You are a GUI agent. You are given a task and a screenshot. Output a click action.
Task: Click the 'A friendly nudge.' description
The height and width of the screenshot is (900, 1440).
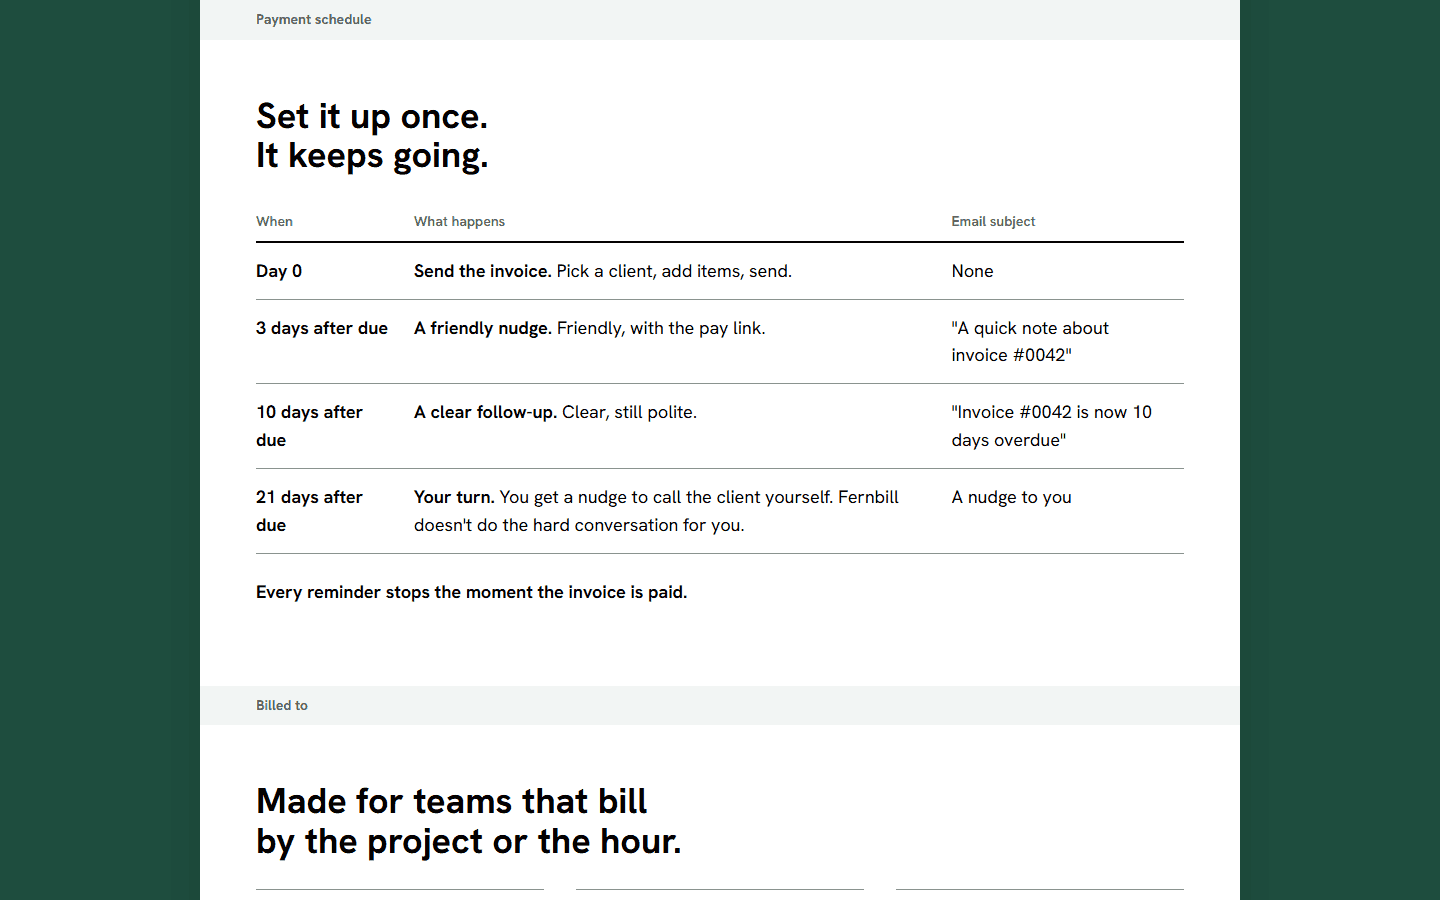pos(590,328)
